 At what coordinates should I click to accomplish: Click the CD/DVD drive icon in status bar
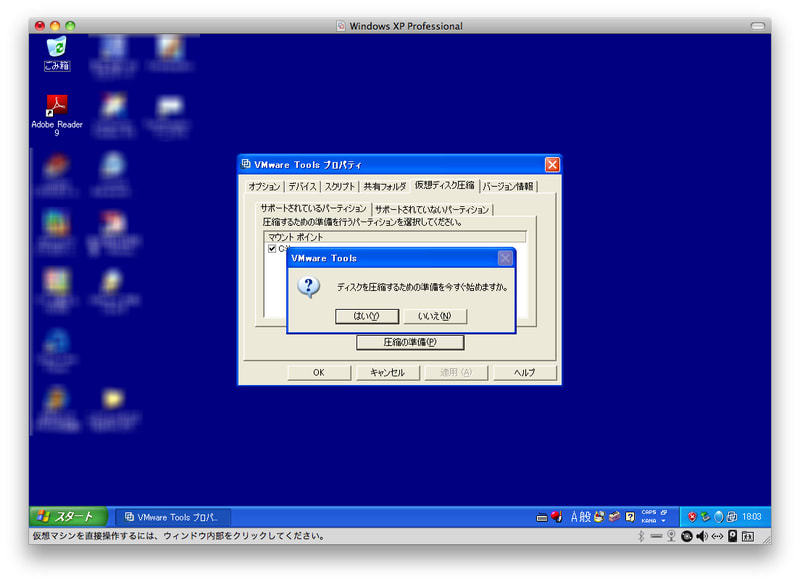[x=687, y=536]
